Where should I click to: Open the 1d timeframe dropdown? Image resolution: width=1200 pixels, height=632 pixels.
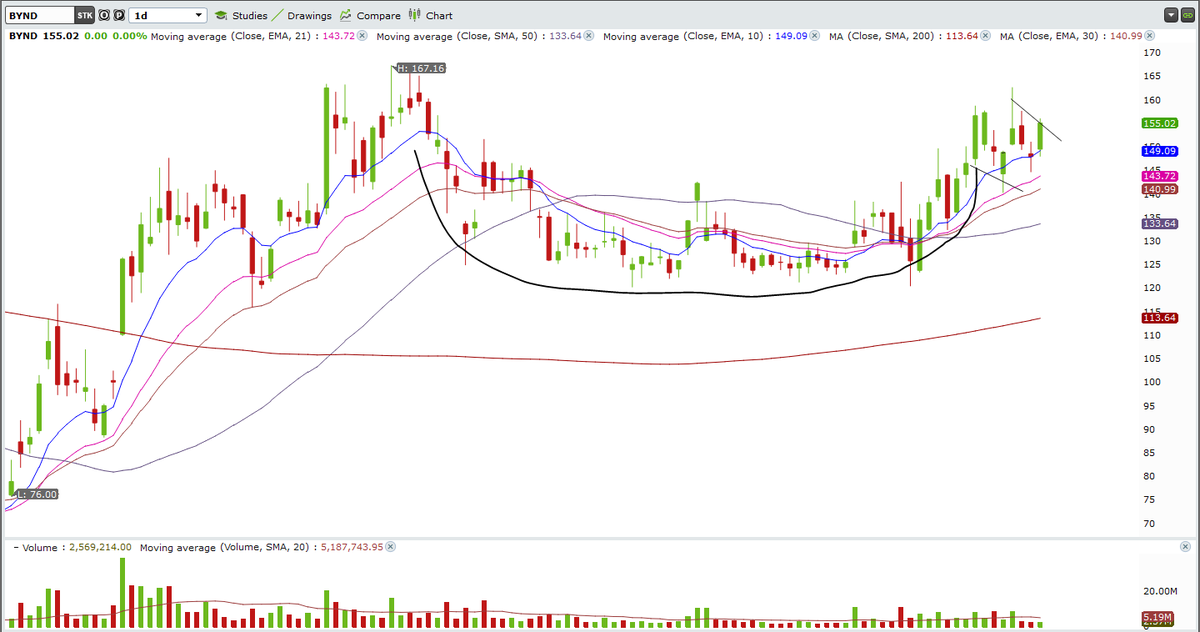coord(166,15)
